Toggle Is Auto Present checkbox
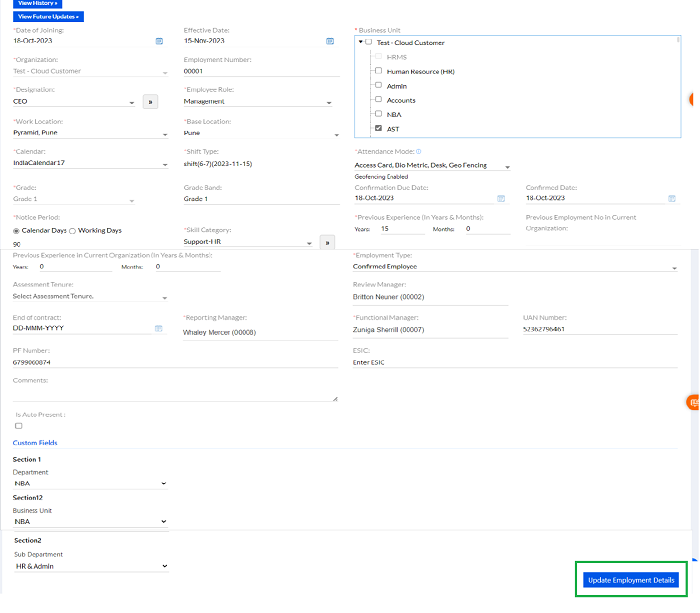 pos(19,426)
